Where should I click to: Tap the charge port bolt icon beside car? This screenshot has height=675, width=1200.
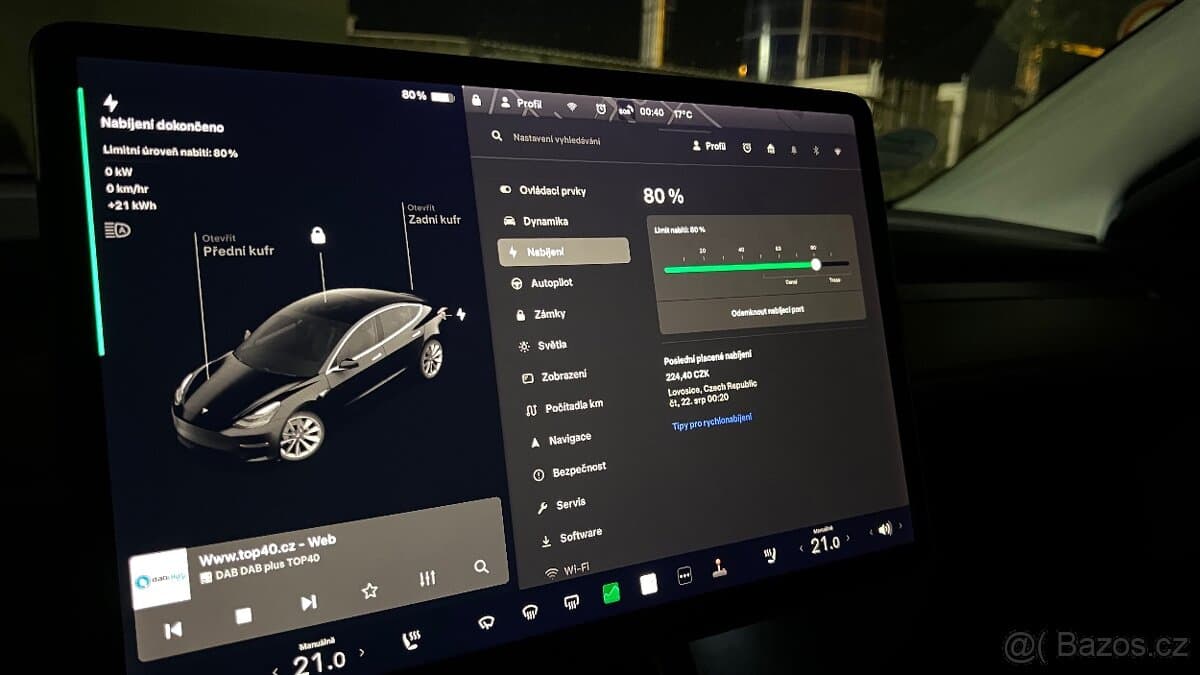(461, 314)
